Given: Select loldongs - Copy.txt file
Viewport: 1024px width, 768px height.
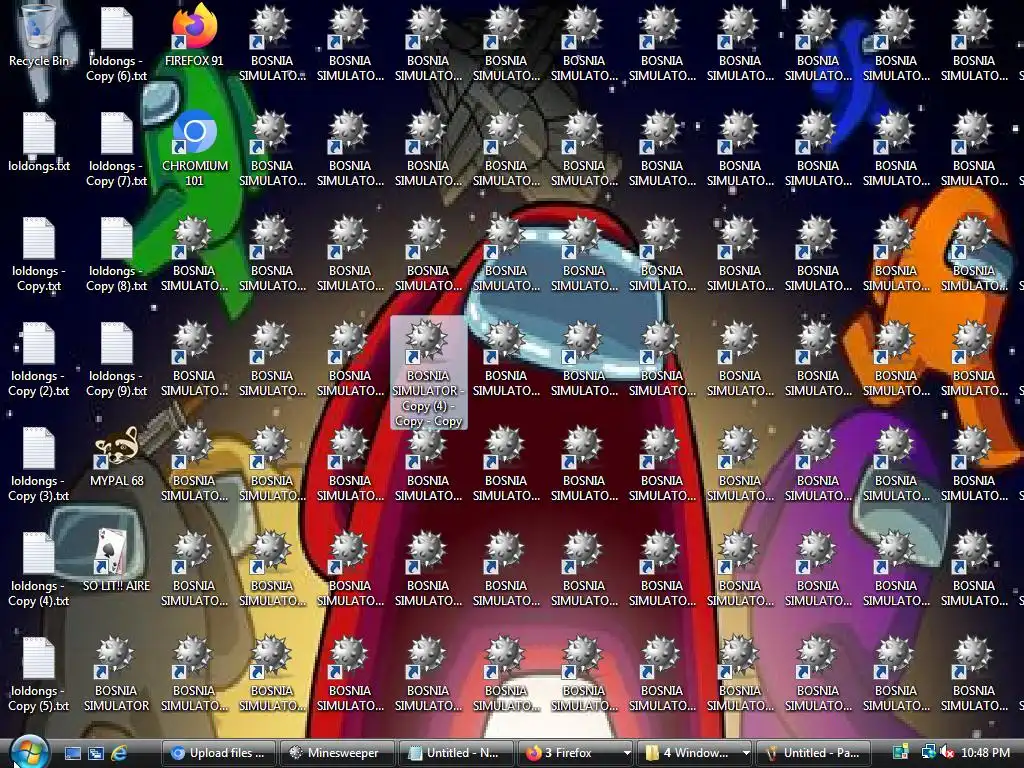Looking at the screenshot, I should [39, 253].
